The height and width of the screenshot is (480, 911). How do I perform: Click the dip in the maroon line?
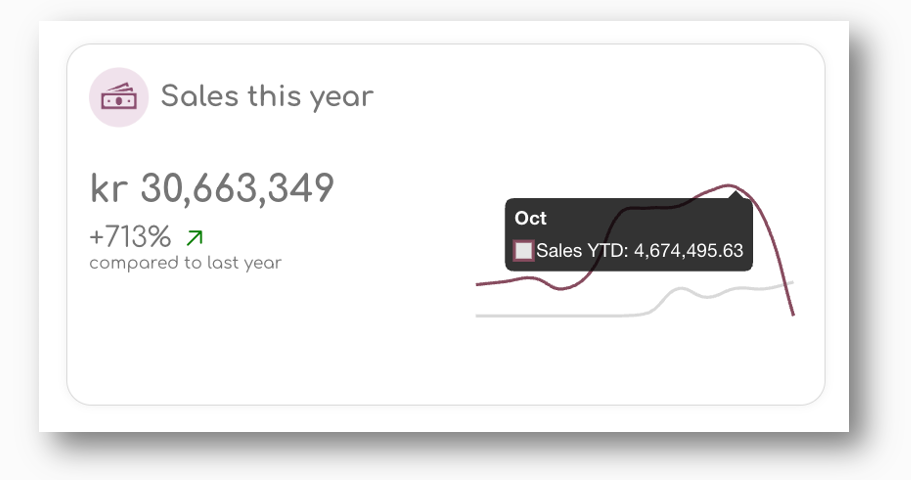[x=561, y=288]
